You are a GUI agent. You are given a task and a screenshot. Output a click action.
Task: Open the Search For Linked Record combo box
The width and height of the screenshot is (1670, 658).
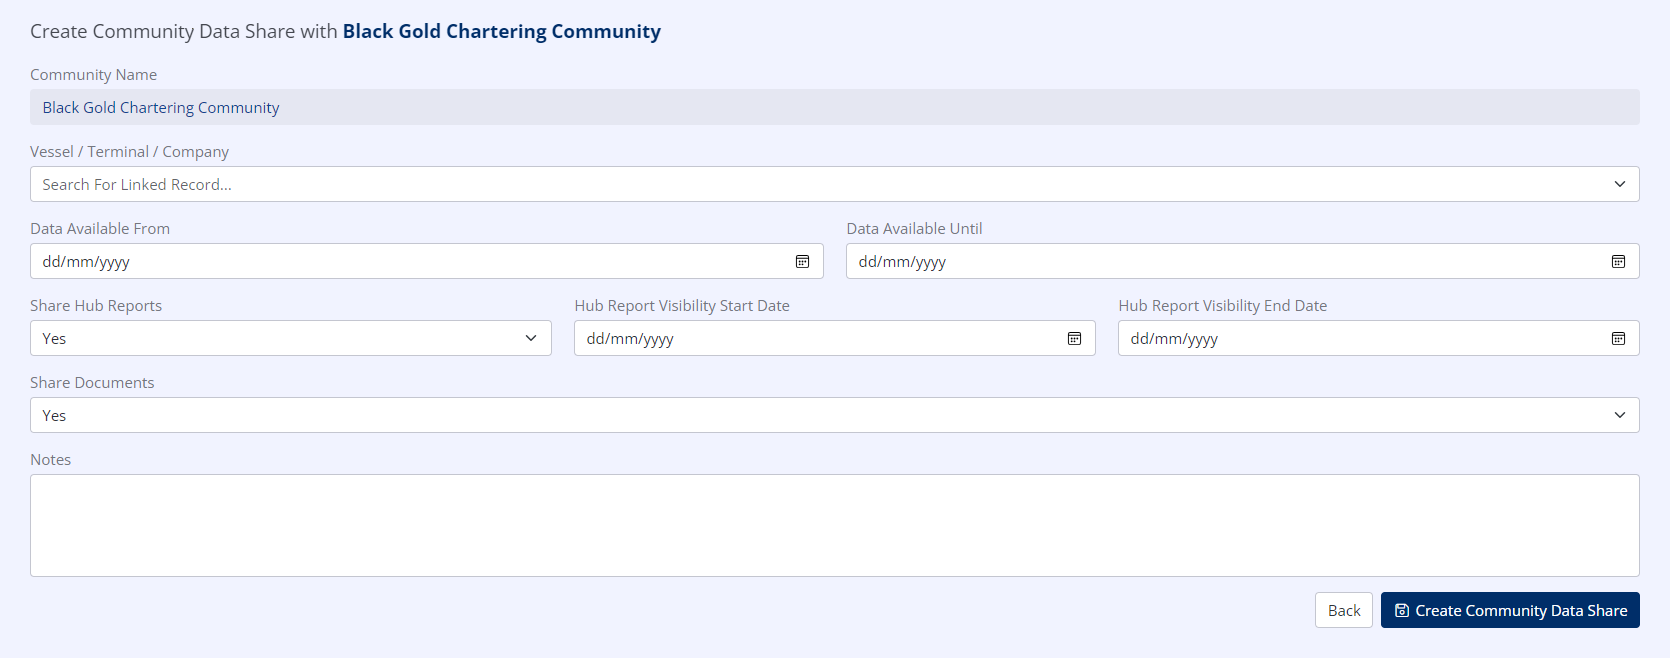(800, 185)
